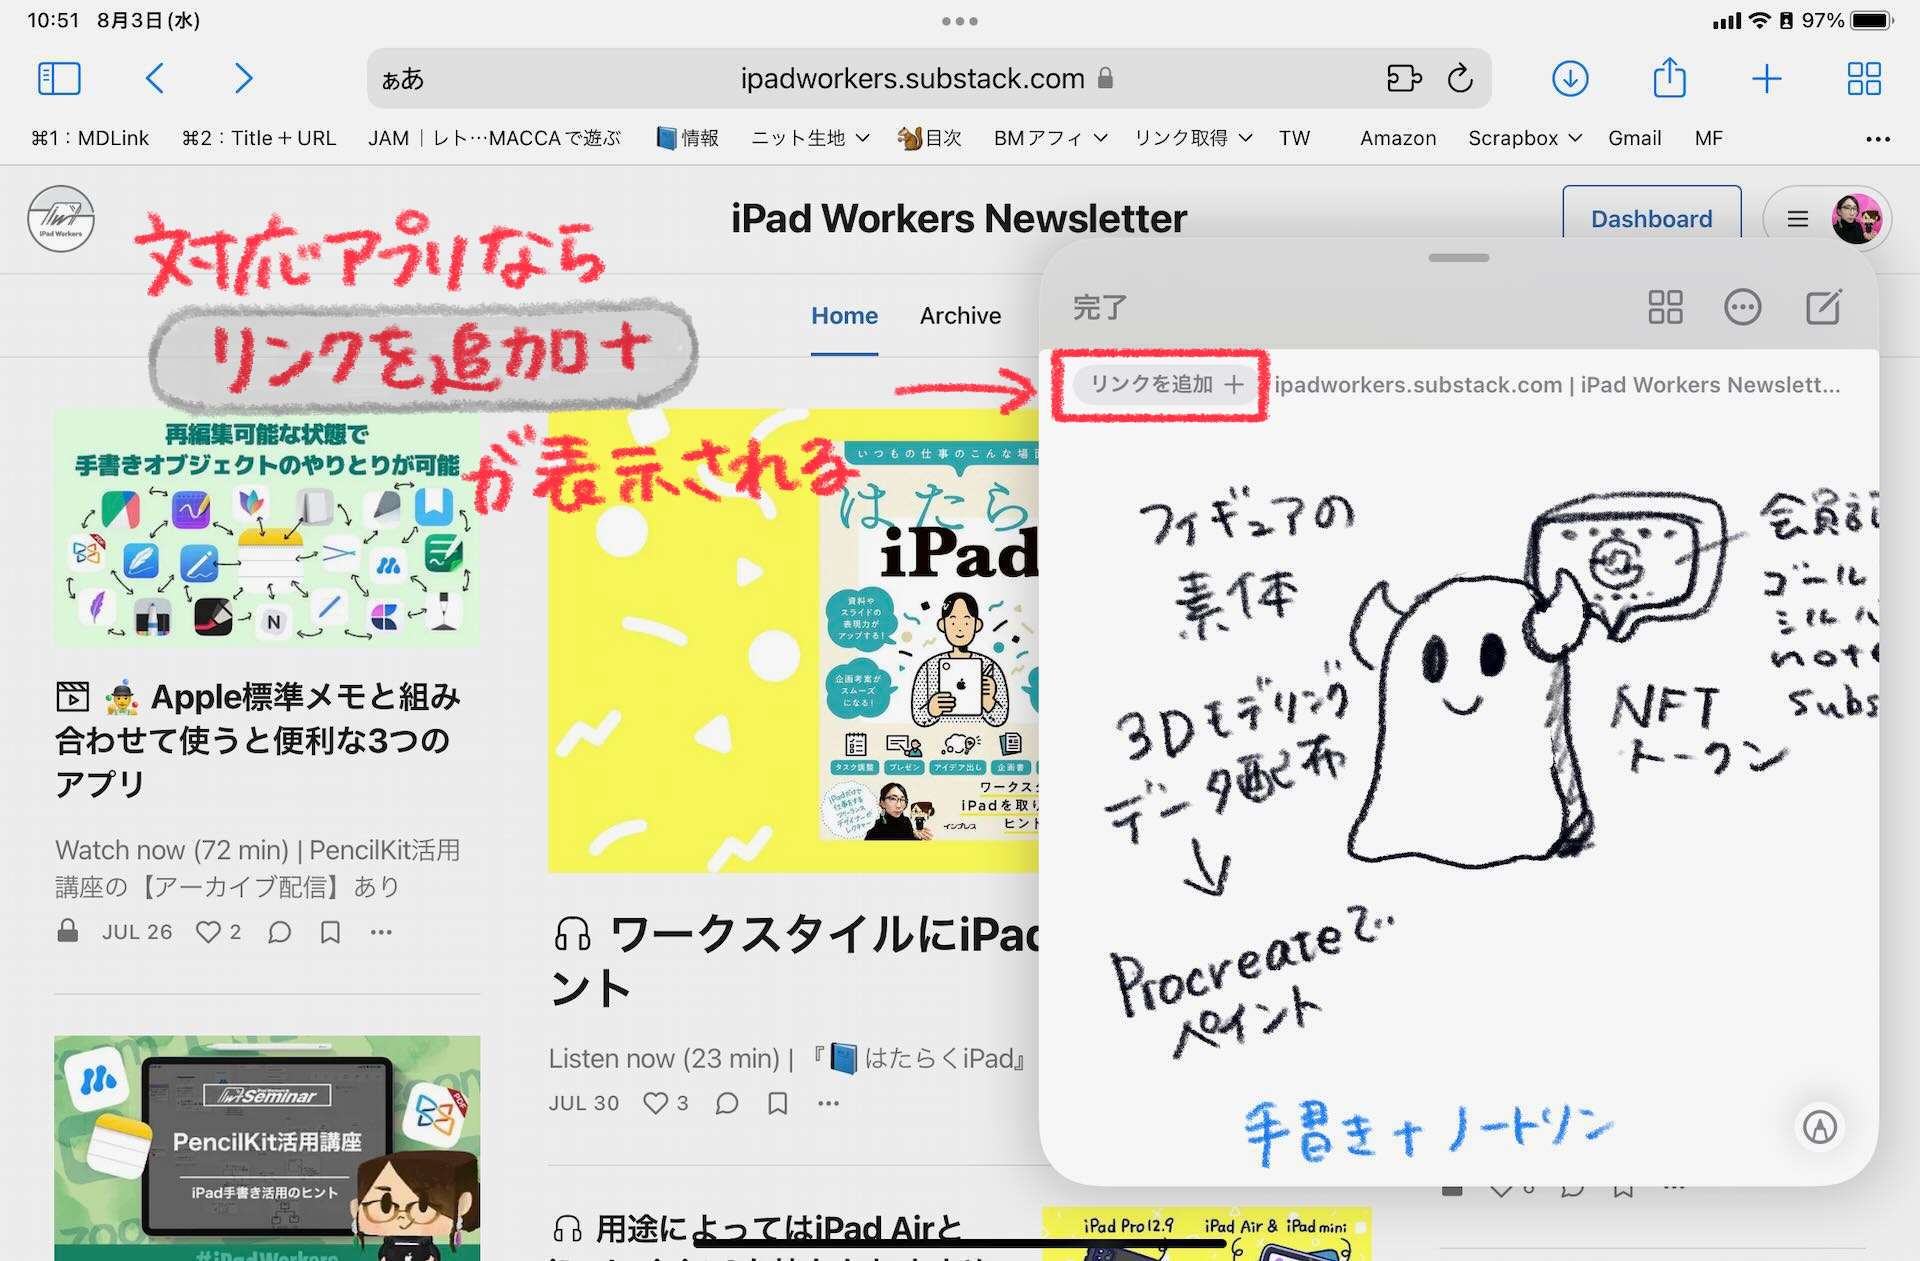This screenshot has width=1920, height=1261.
Task: Open the JAM bookmark
Action: point(494,138)
